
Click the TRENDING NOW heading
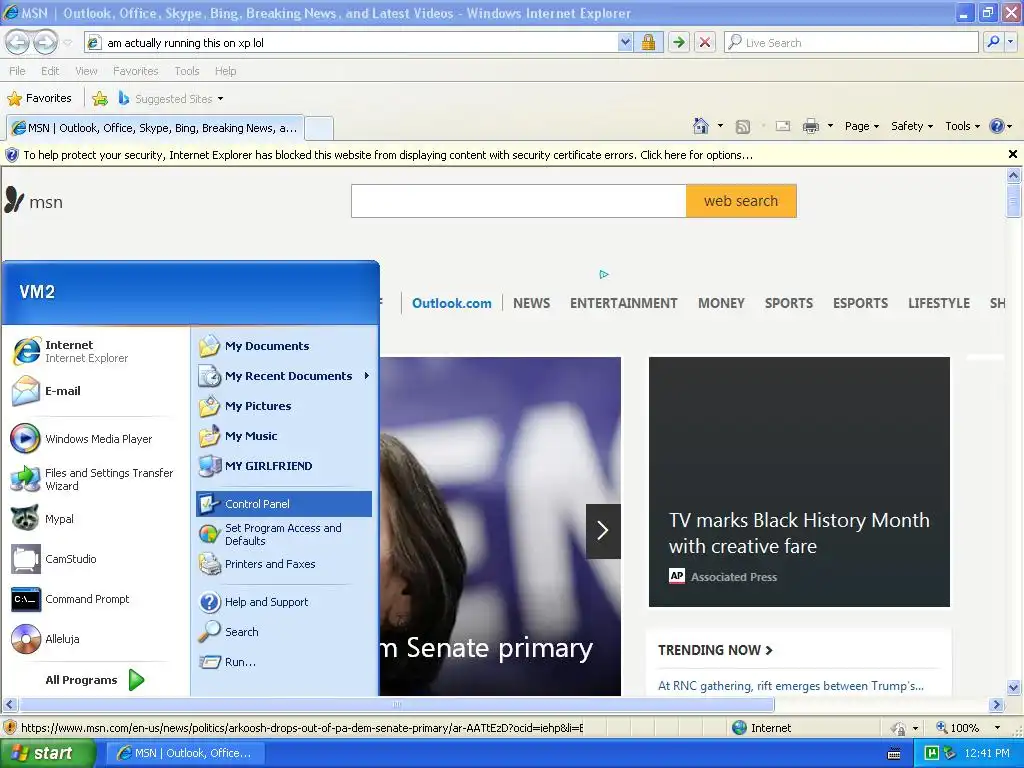715,650
